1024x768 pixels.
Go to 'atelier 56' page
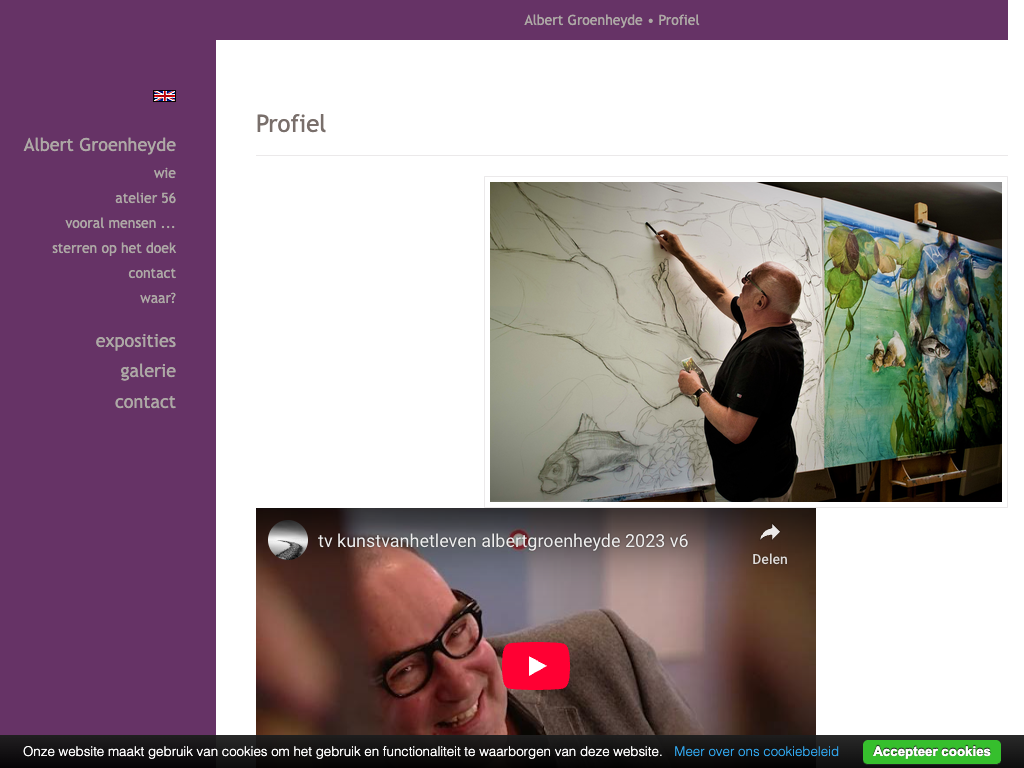145,198
